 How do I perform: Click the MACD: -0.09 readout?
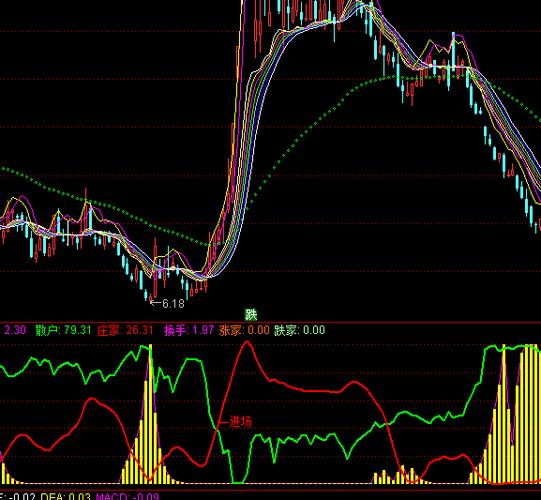127,497
